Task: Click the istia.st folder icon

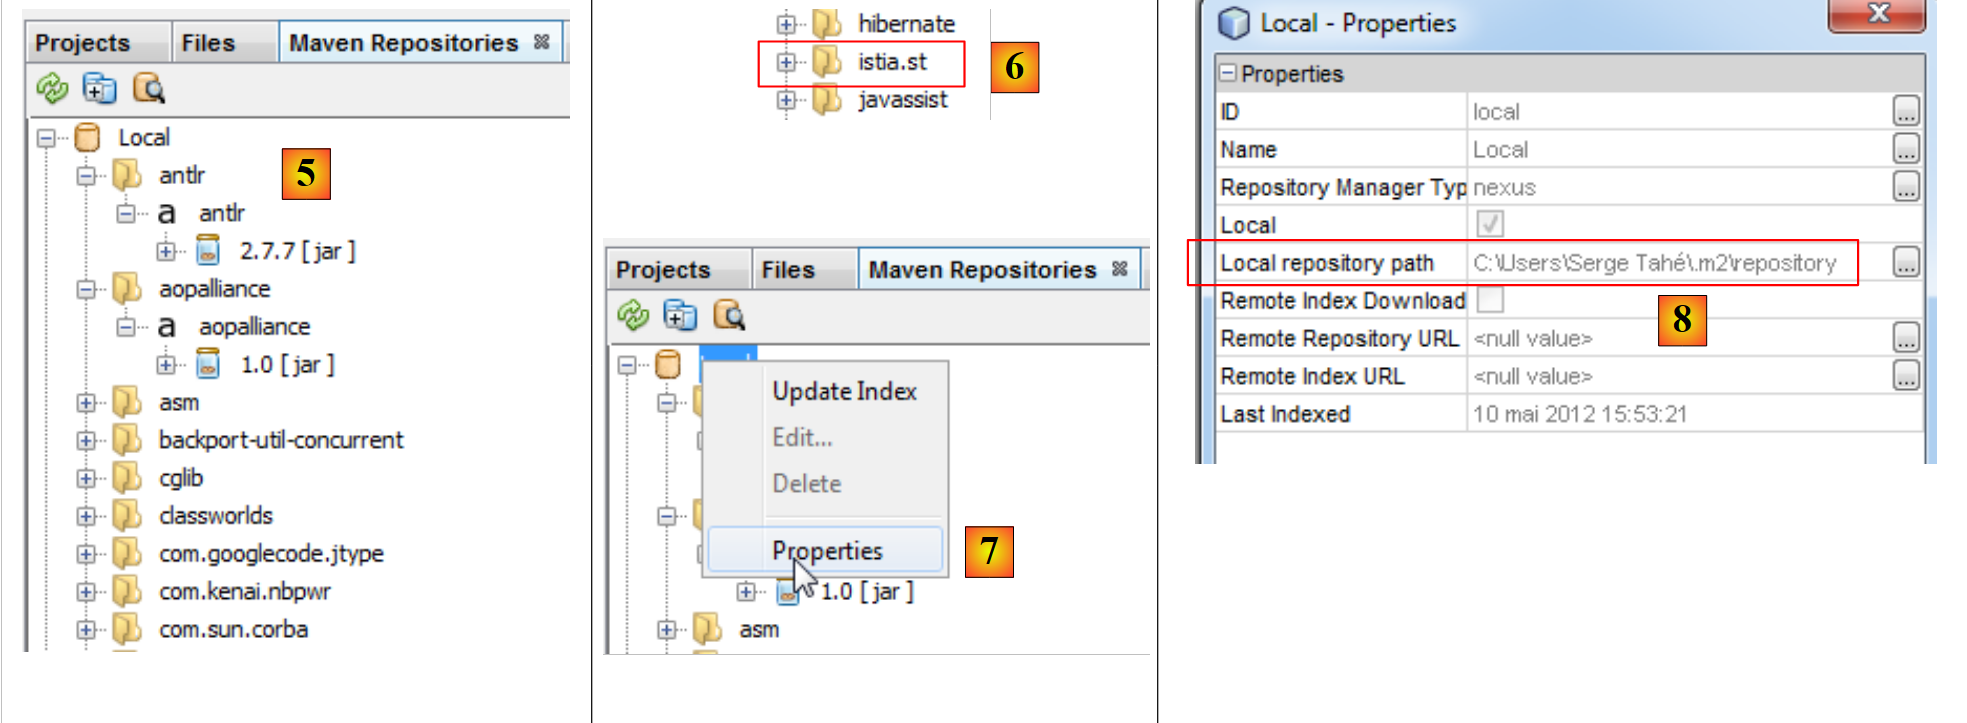Action: pos(826,62)
